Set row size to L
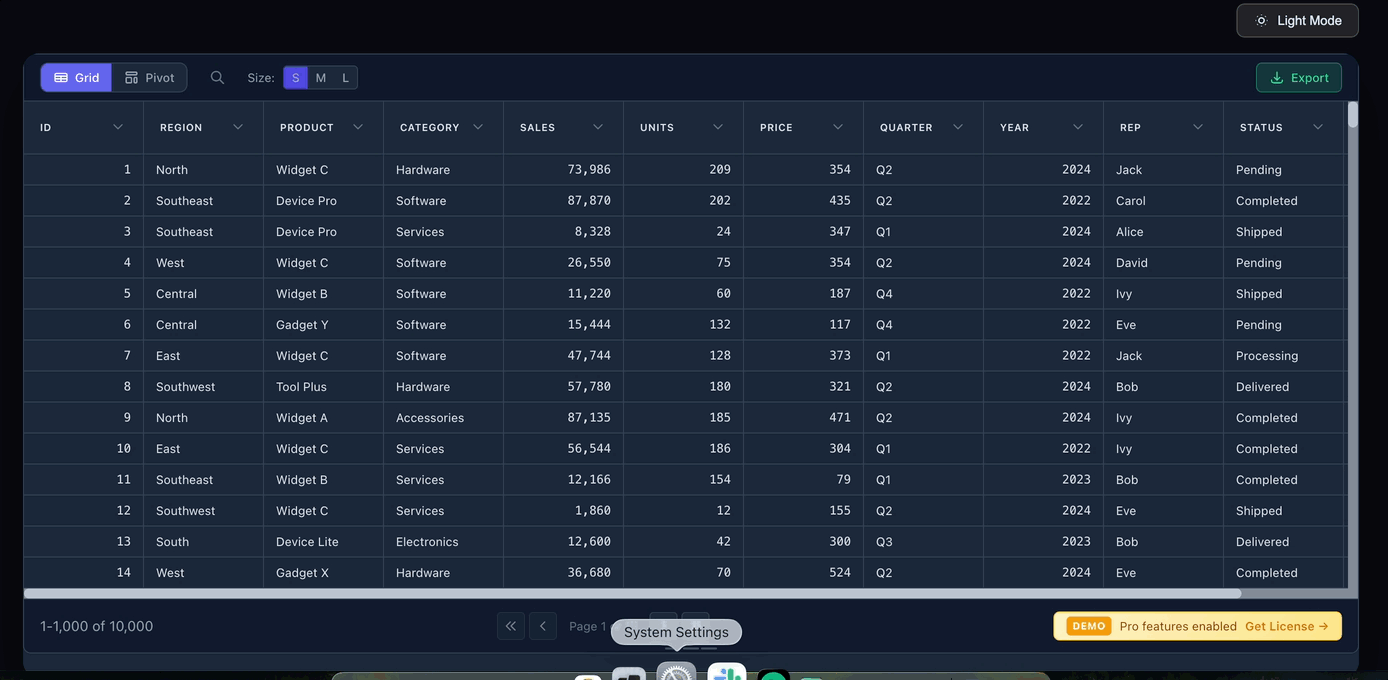1388x680 pixels. pyautogui.click(x=345, y=78)
